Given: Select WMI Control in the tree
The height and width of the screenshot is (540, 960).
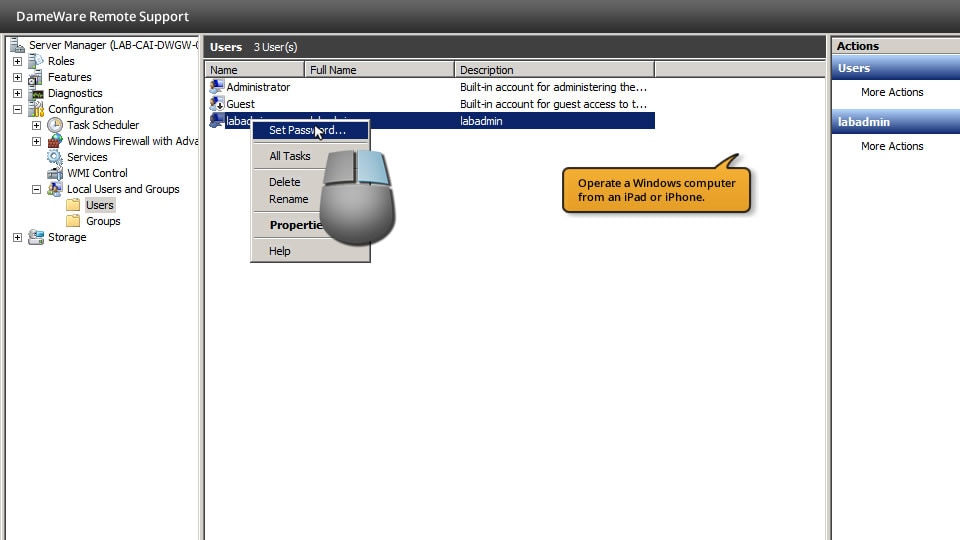Looking at the screenshot, I should 97,173.
